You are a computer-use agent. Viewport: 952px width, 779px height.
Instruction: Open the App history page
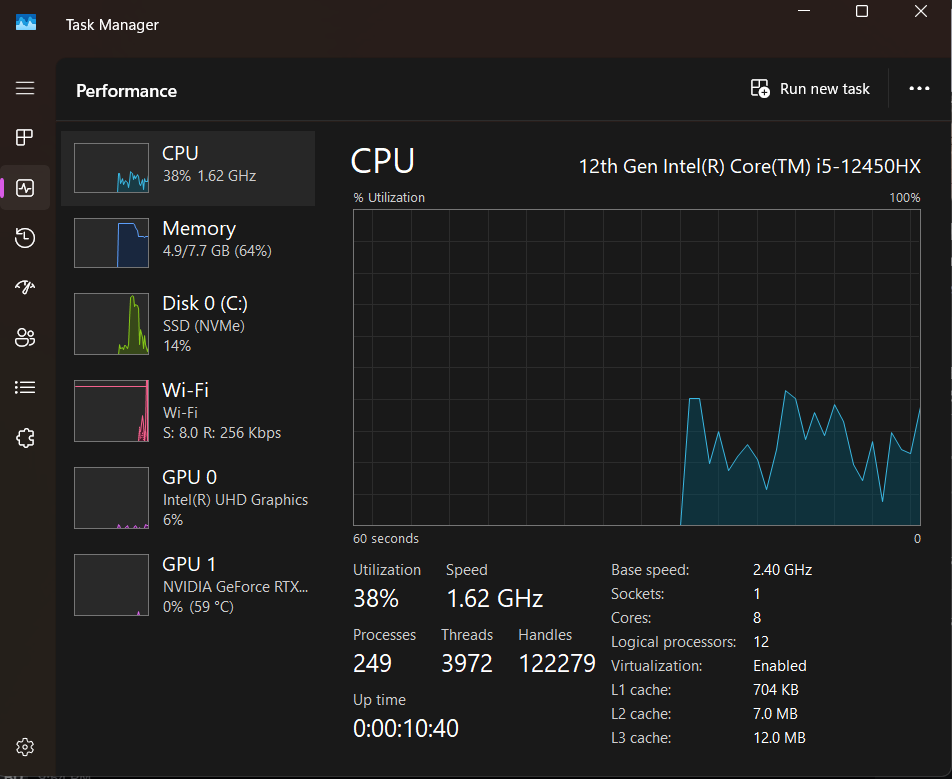(x=25, y=237)
